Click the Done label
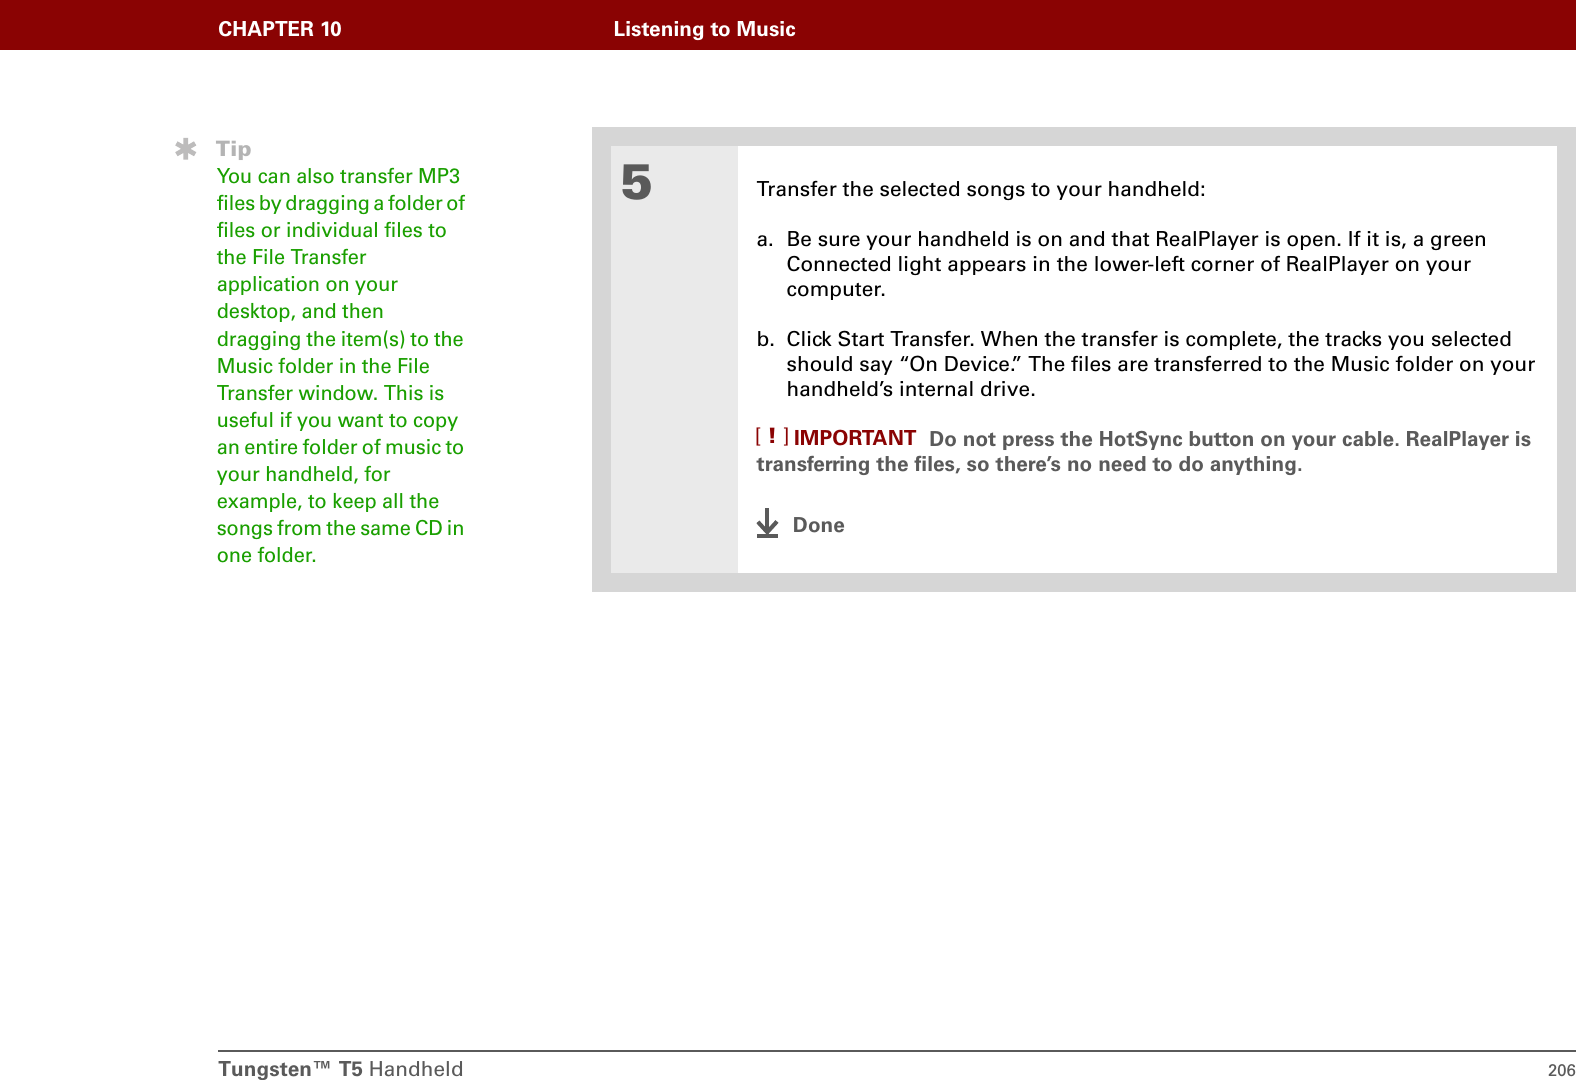 coord(819,525)
